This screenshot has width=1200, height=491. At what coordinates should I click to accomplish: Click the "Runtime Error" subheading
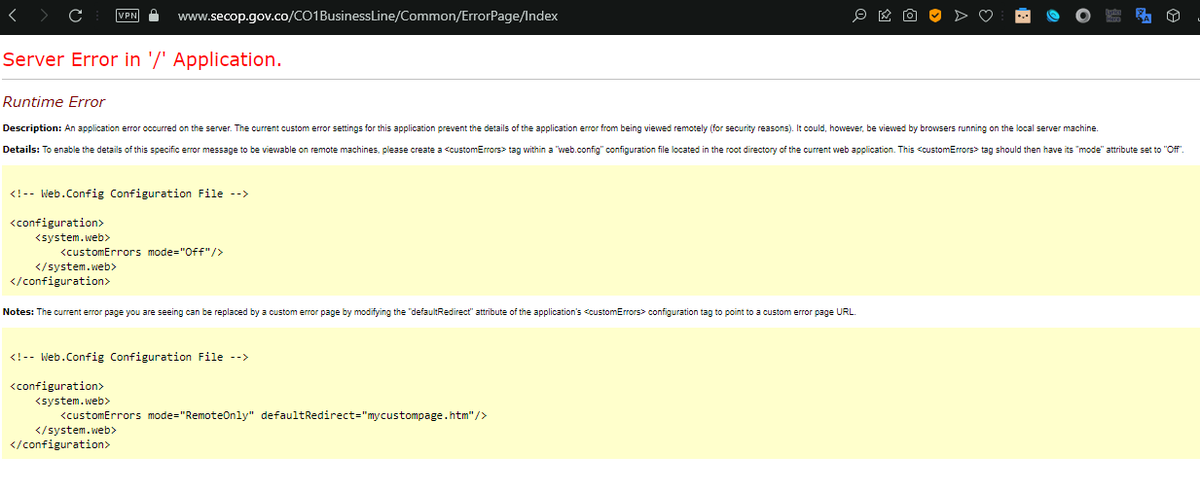pos(54,102)
